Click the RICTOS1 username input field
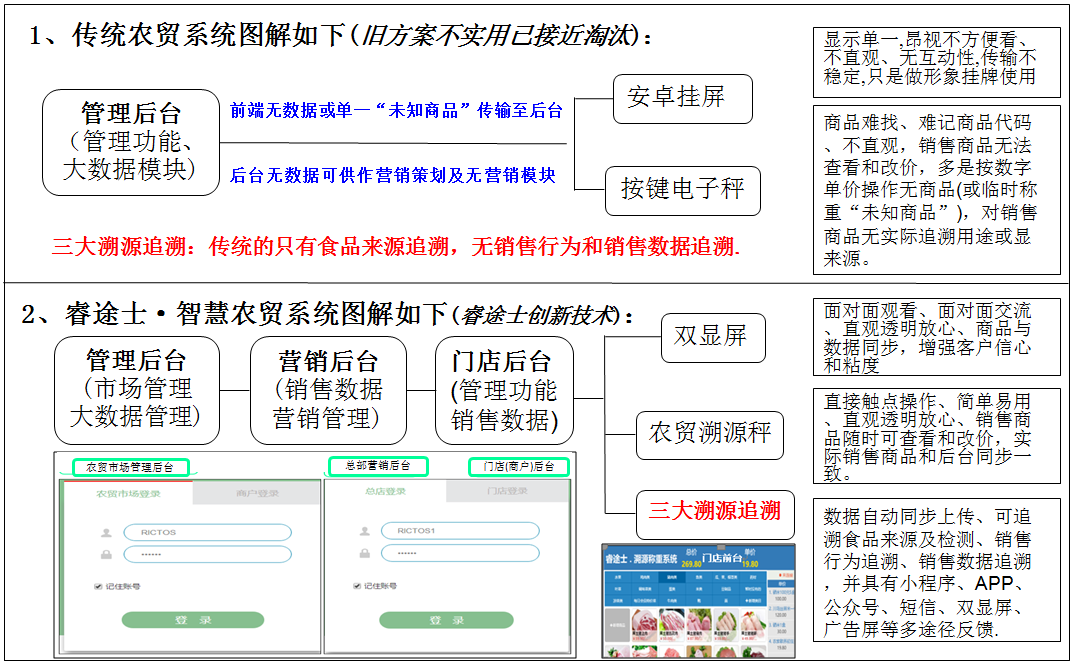Viewport: 1076px width, 664px height. 460,531
